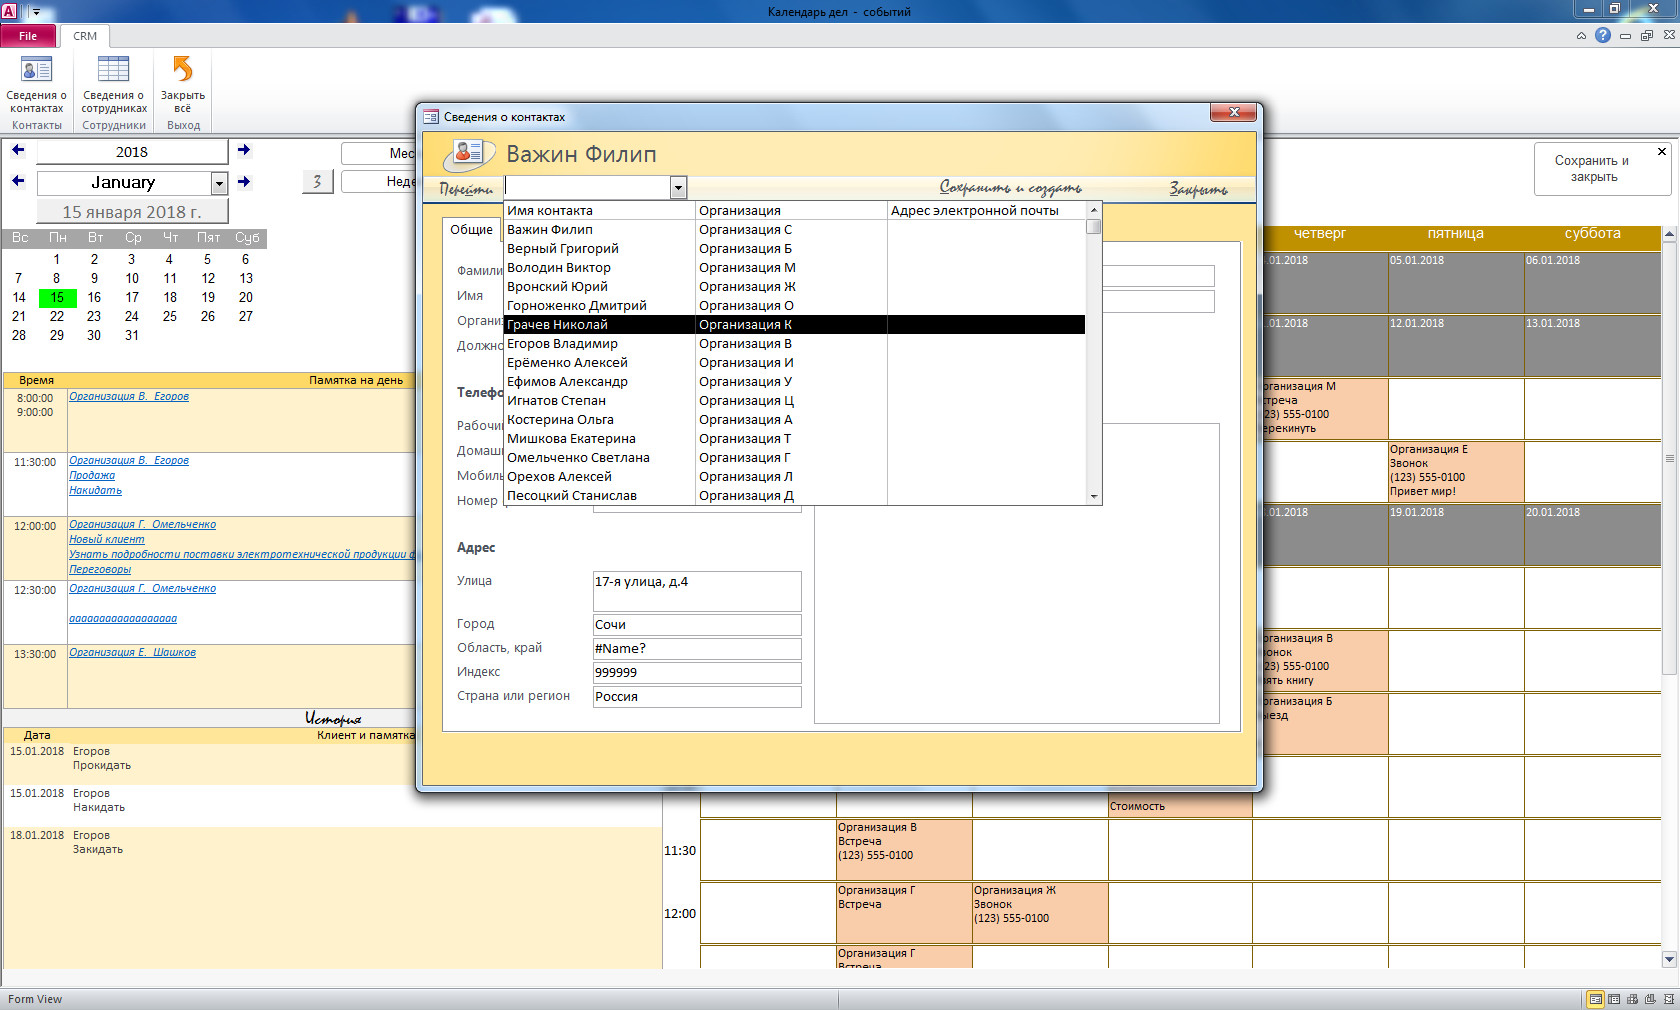Open the Организация Е. Шашков reminder link
The width and height of the screenshot is (1680, 1010).
point(132,652)
